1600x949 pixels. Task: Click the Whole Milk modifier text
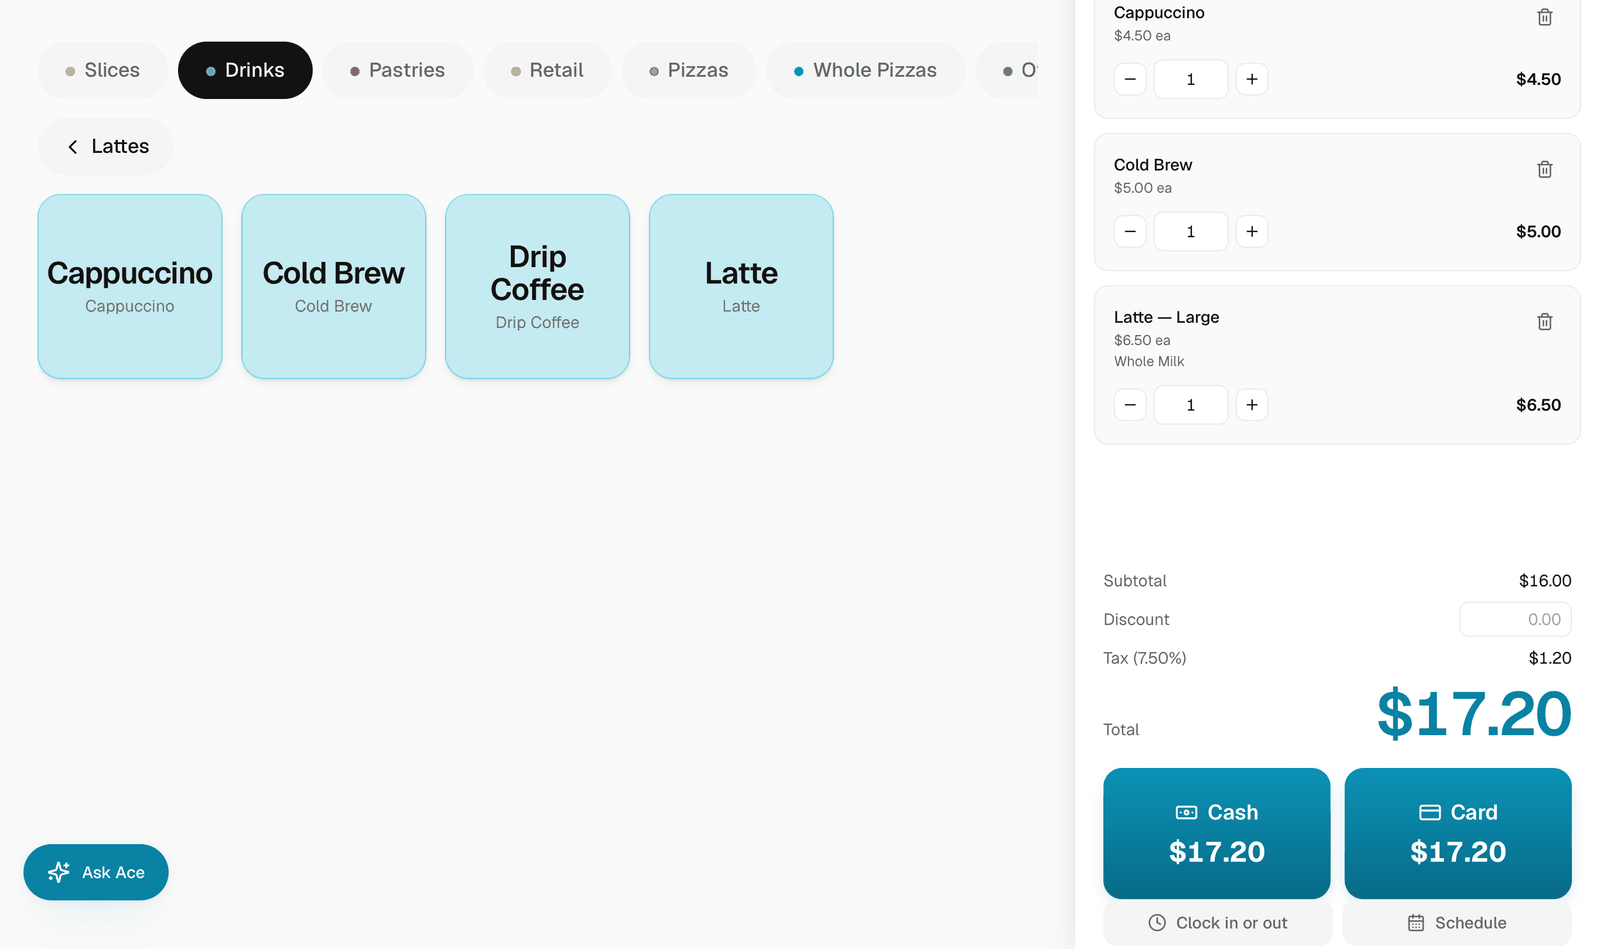point(1149,361)
